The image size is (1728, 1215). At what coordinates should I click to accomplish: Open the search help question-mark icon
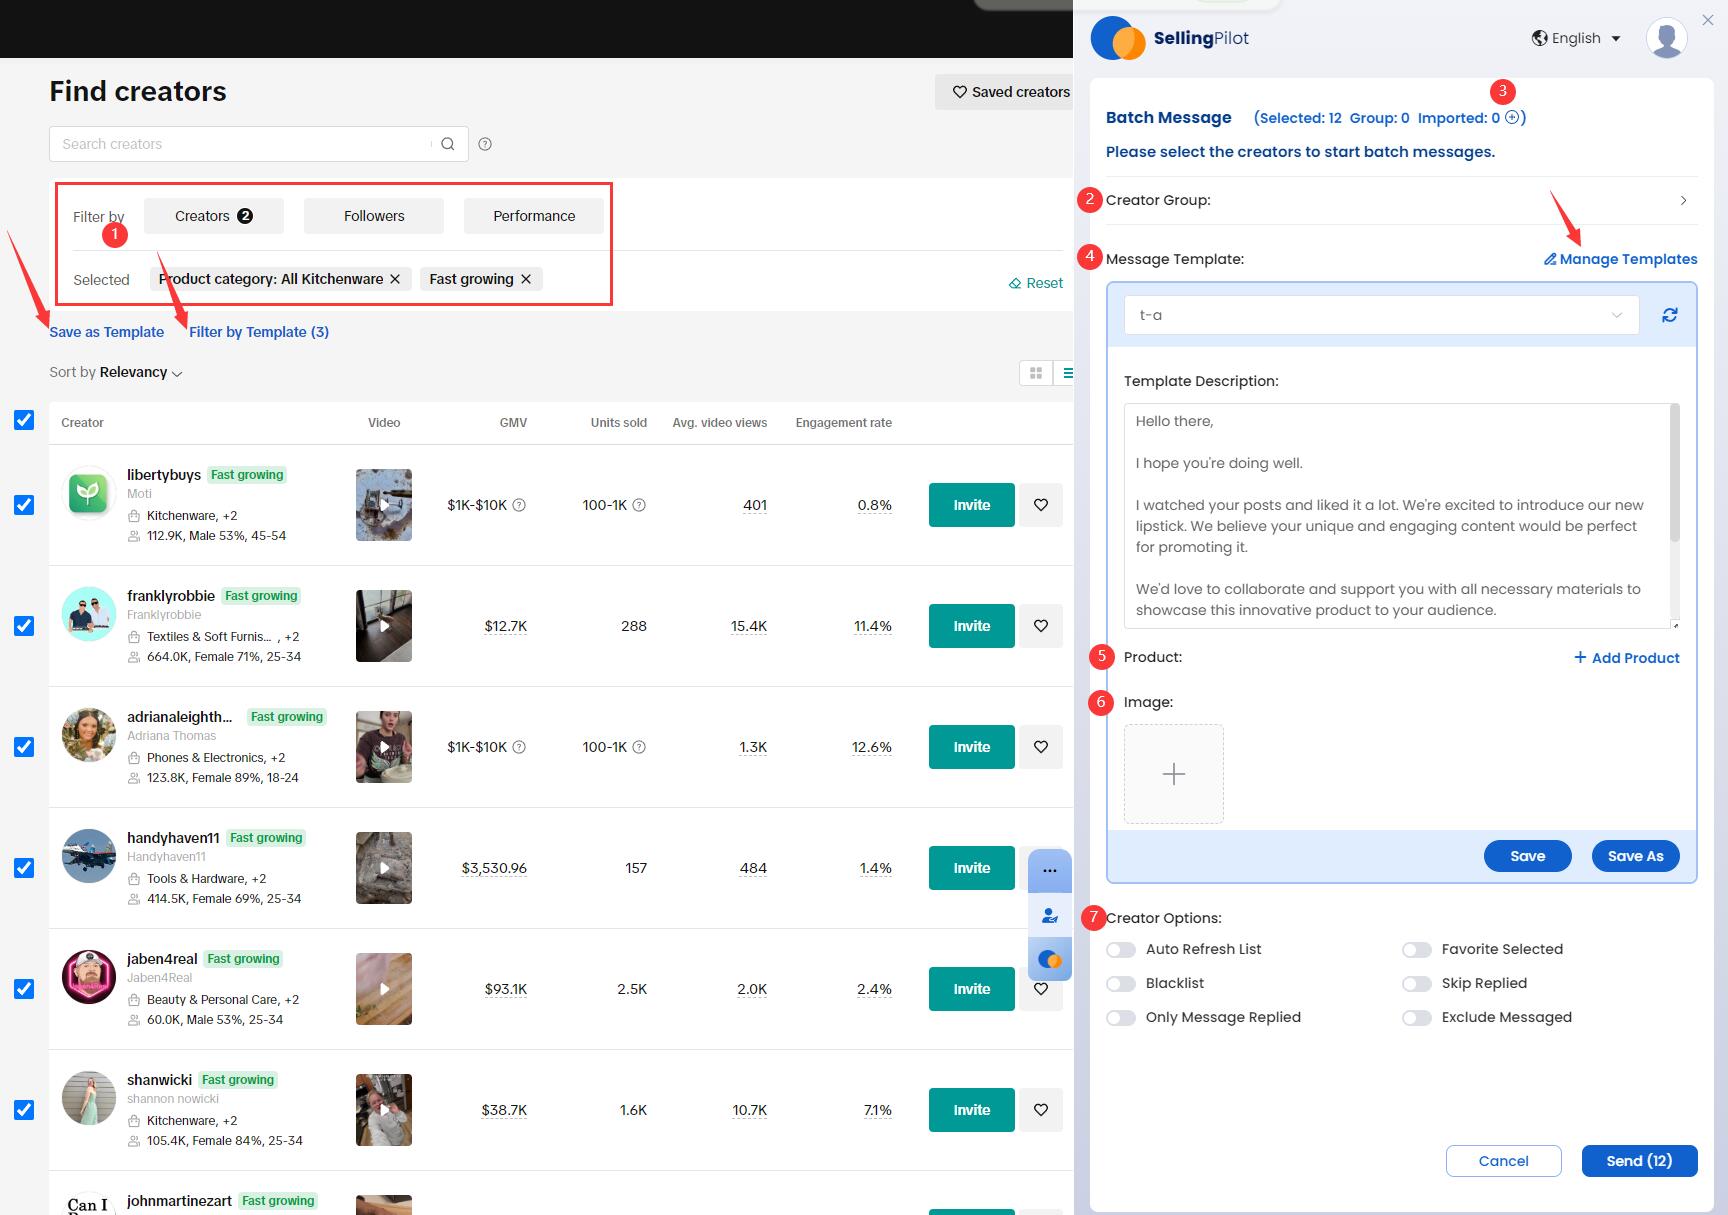pyautogui.click(x=485, y=144)
